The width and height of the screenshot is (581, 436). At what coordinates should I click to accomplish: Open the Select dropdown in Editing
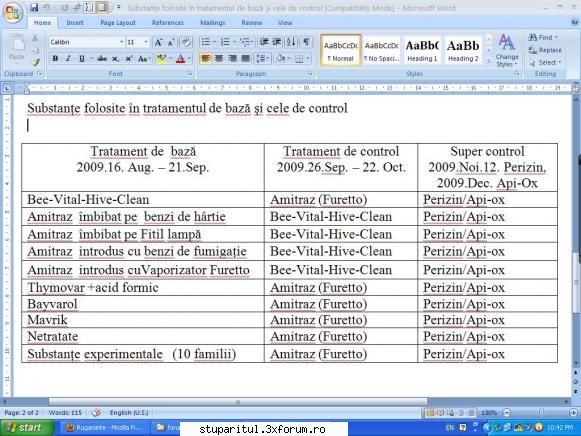pos(545,63)
